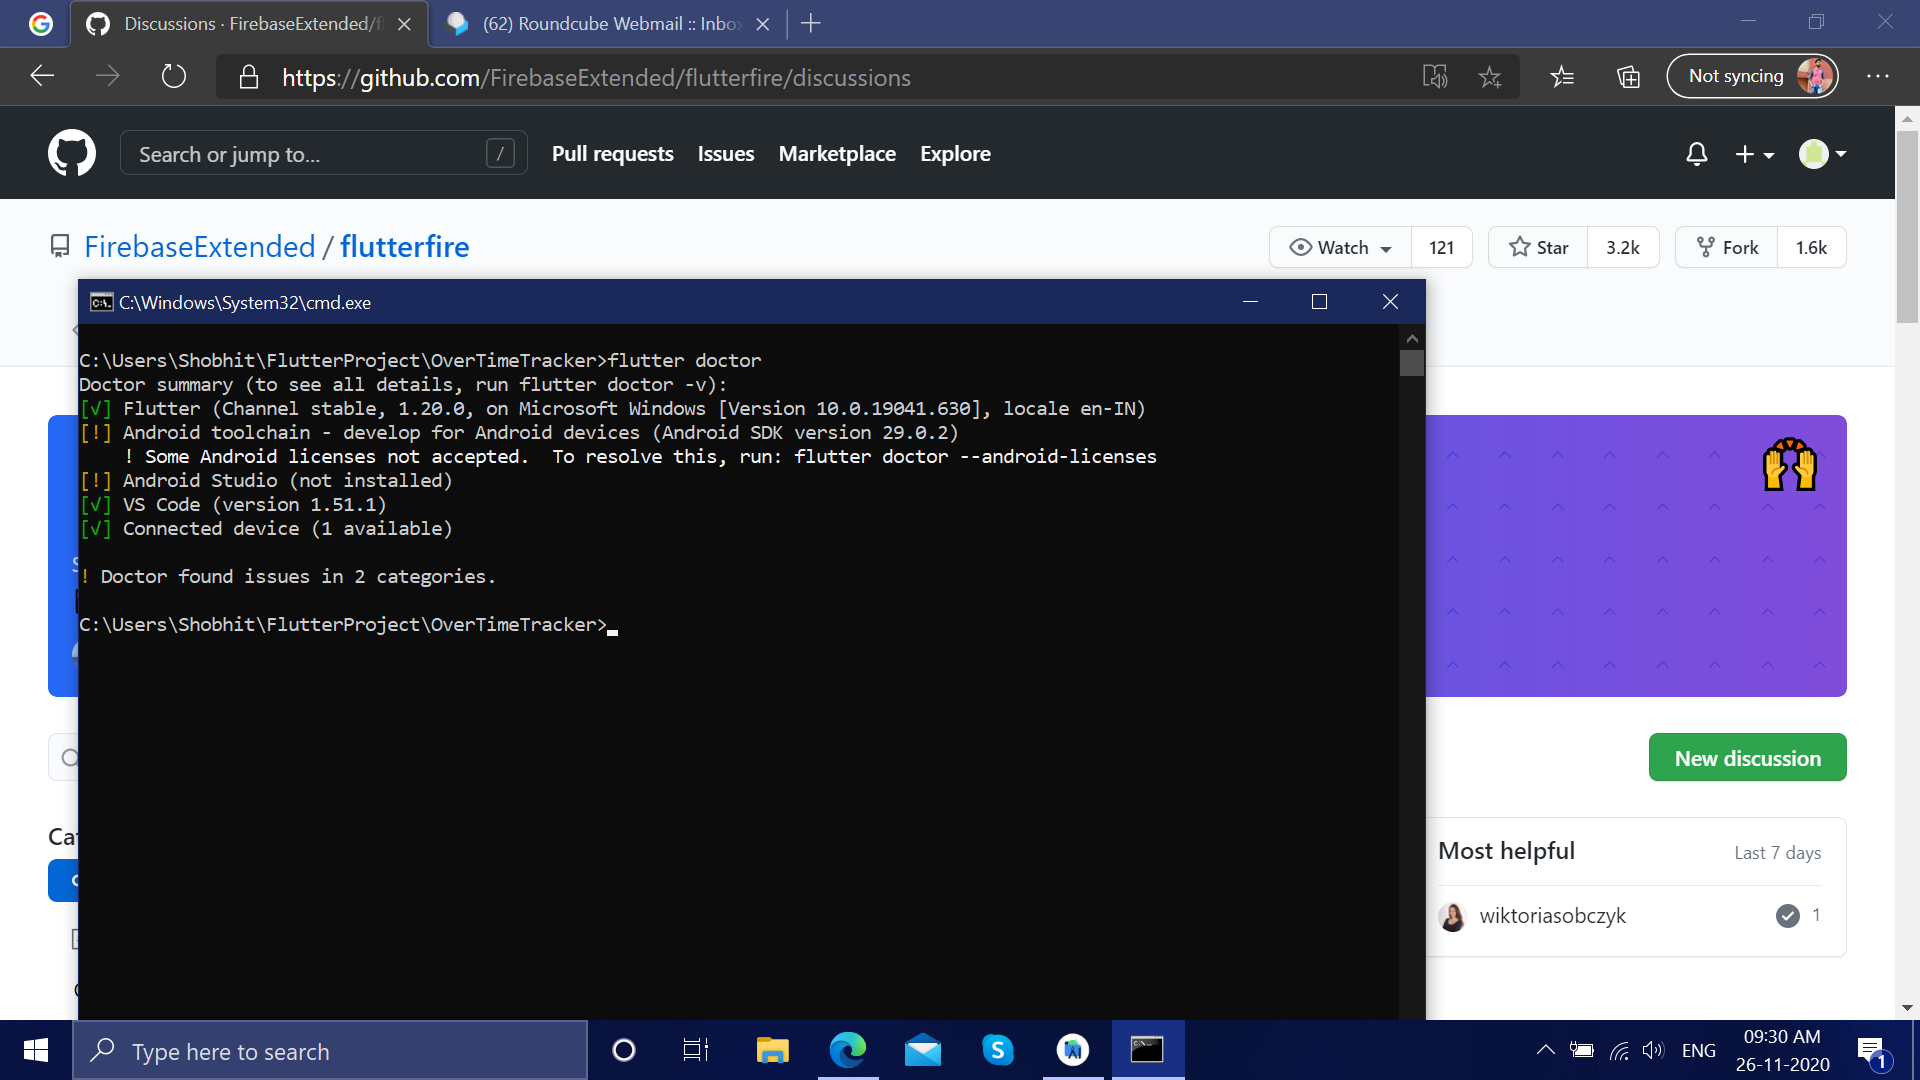Click the site lock info icon
This screenshot has width=1920, height=1080.
pos(249,77)
